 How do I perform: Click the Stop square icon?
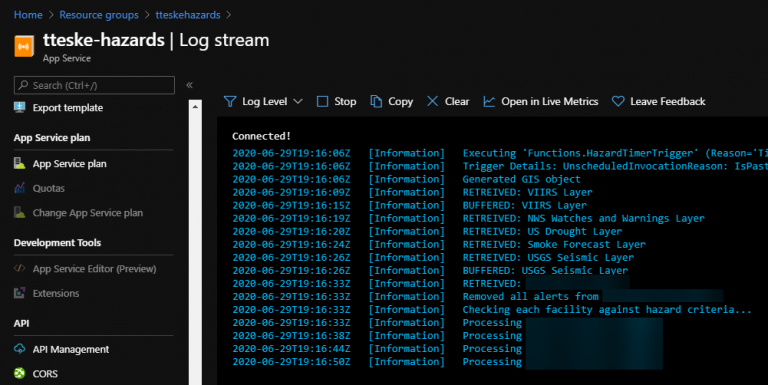tap(322, 101)
